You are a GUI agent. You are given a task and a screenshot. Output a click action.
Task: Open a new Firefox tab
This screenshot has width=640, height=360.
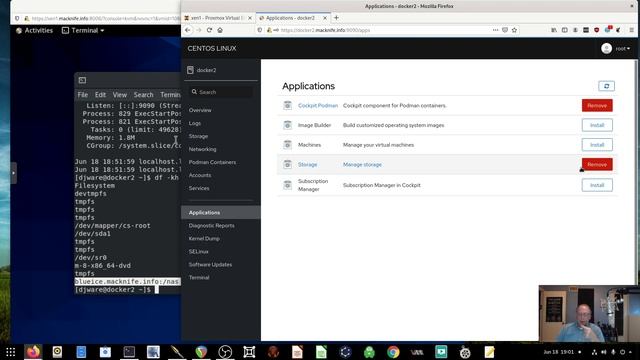[336, 18]
